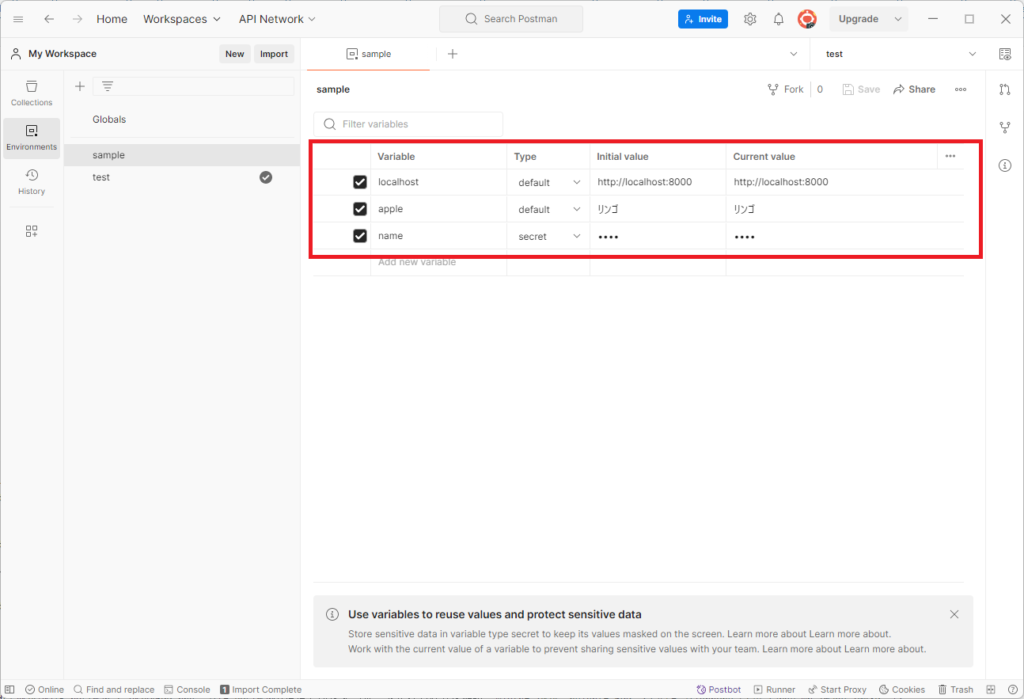Expand the Upgrade dropdown arrow
The width and height of the screenshot is (1024, 699).
[898, 19]
